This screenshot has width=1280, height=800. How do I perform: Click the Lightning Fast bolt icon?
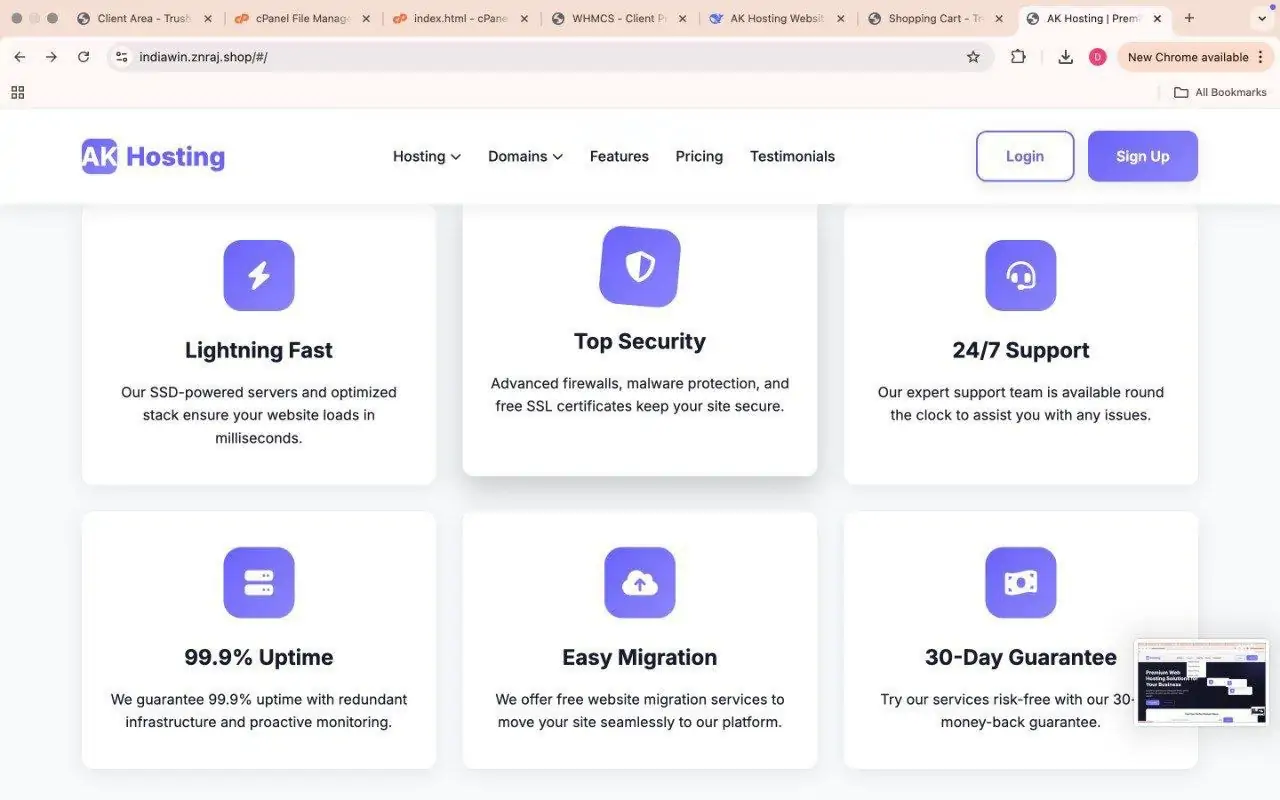click(x=259, y=275)
